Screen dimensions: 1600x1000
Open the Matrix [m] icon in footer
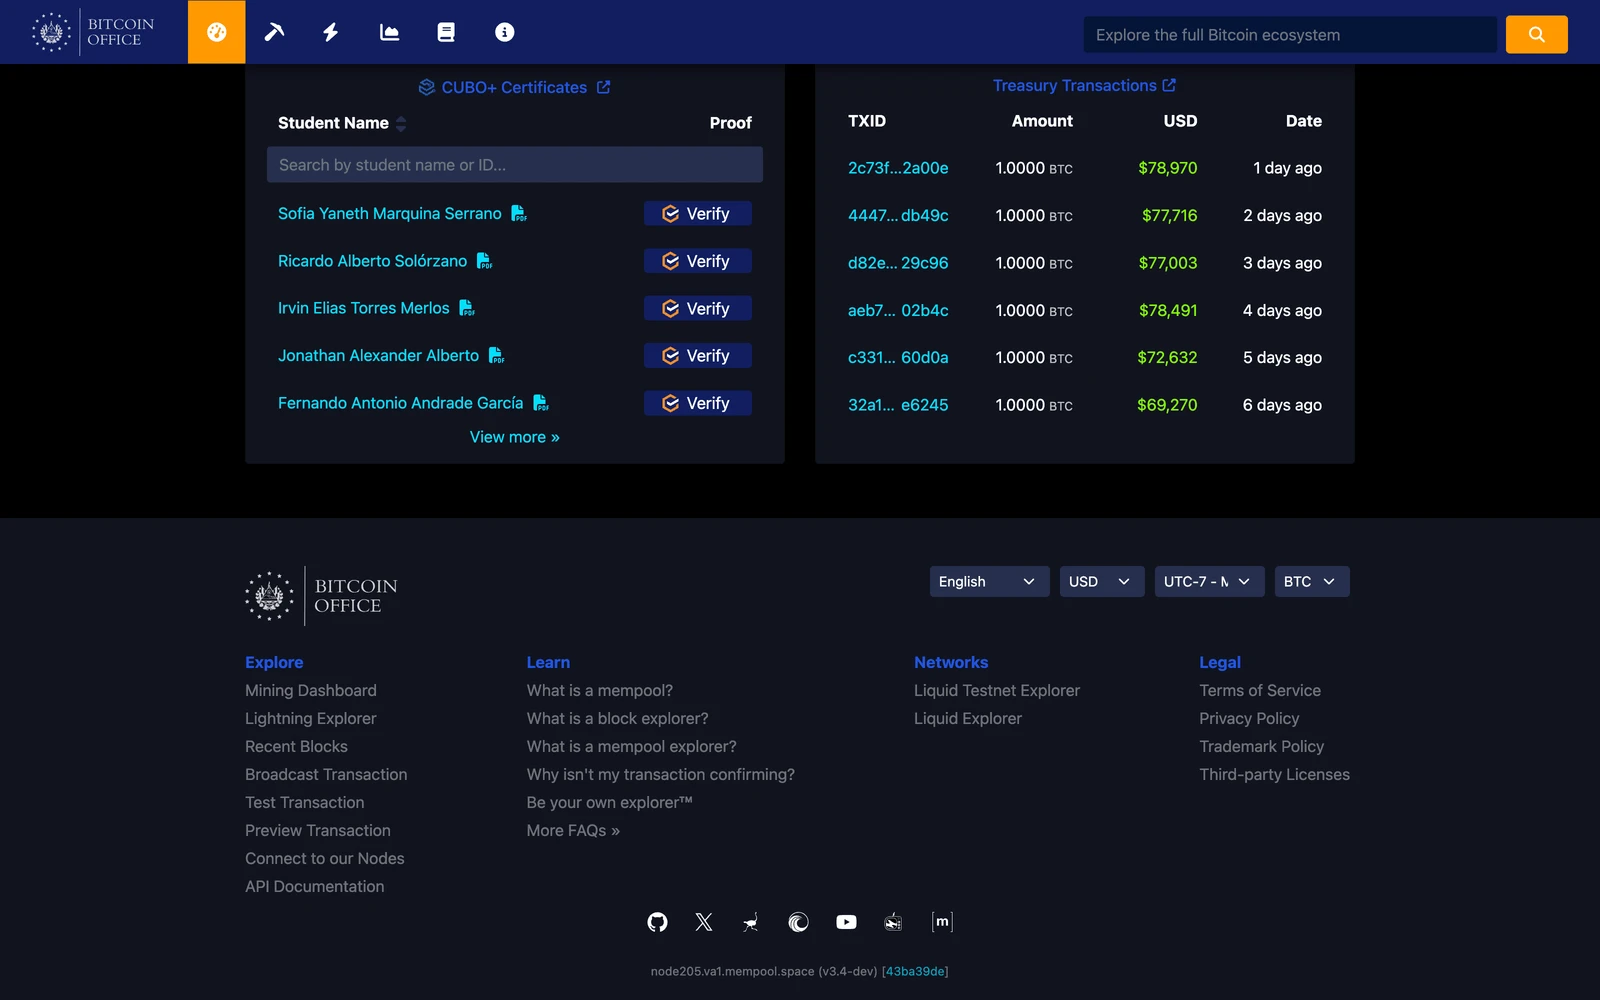[x=942, y=921]
